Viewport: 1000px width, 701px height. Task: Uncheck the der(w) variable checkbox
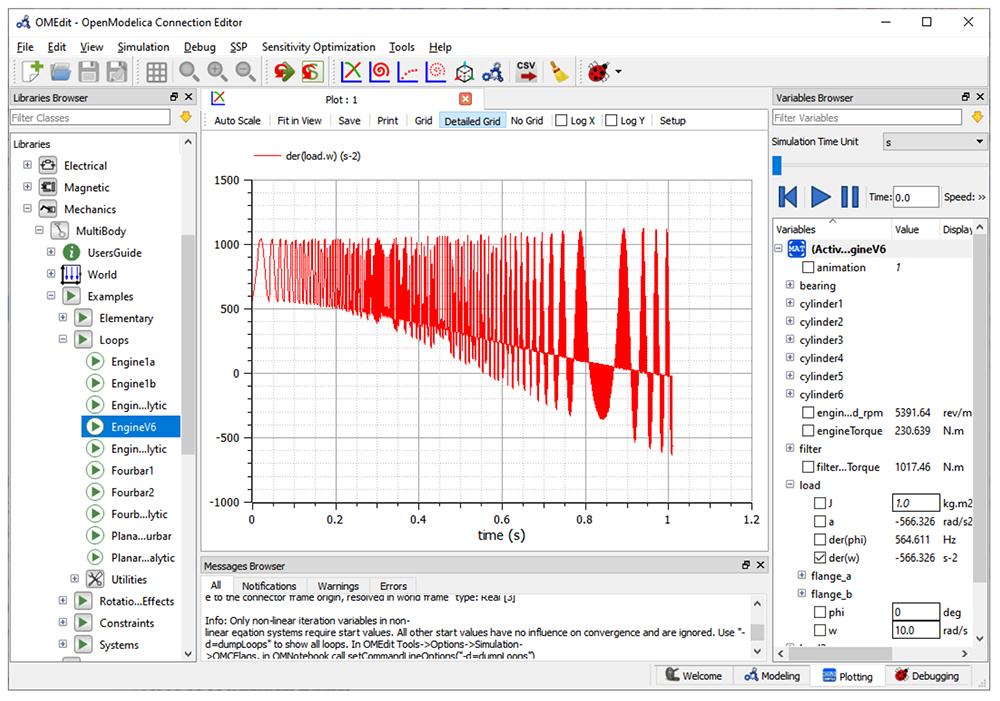pyautogui.click(x=820, y=557)
